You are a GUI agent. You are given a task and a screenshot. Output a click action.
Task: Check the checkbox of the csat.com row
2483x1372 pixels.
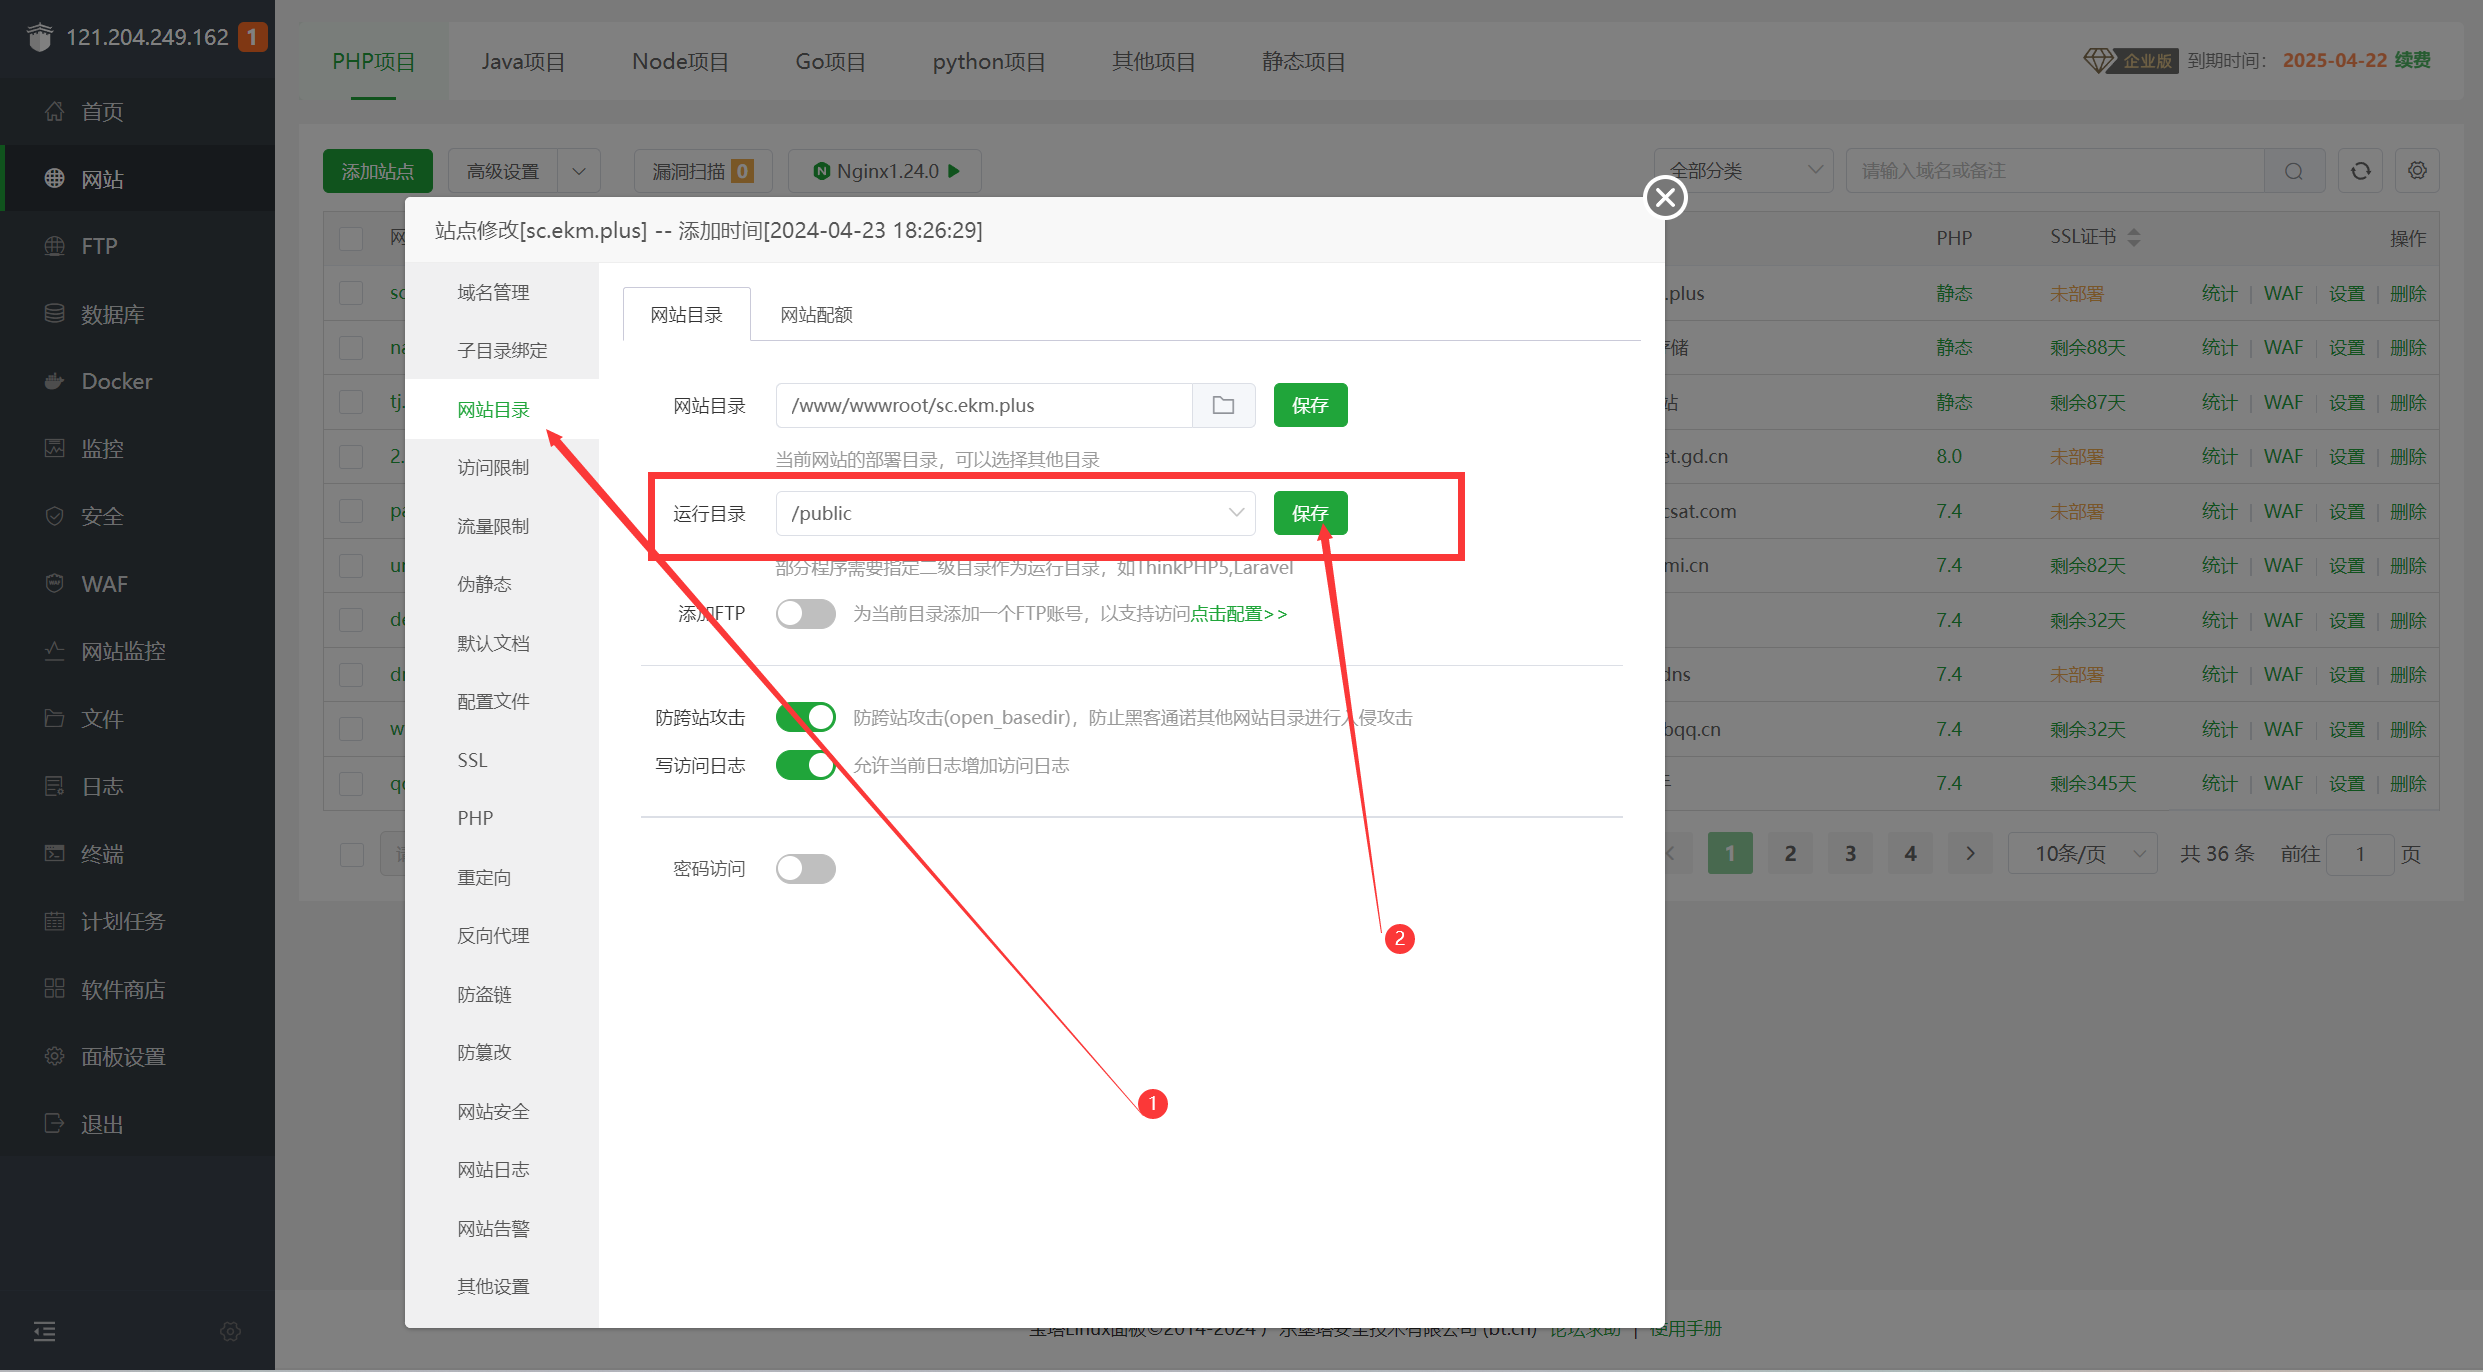click(351, 511)
